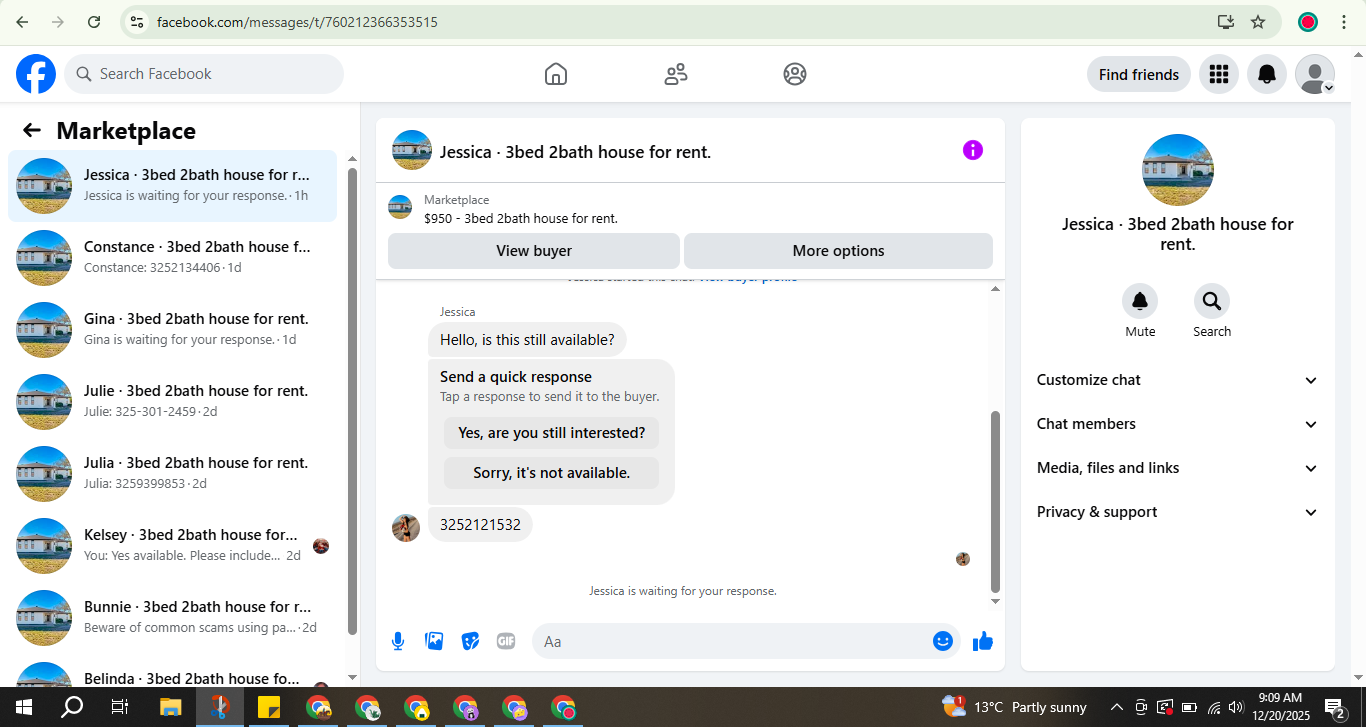Search in conversation using magnifier icon

[x=1212, y=301]
